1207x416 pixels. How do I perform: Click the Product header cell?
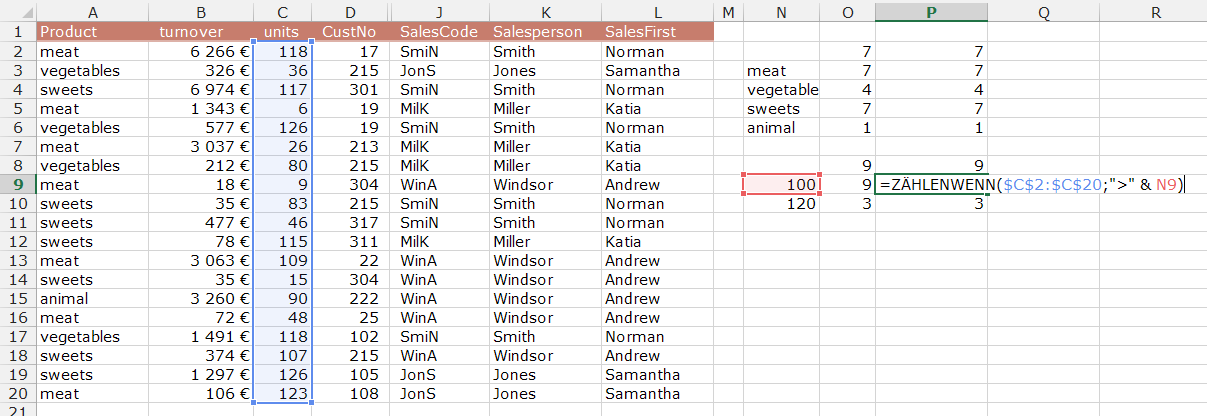[x=92, y=32]
